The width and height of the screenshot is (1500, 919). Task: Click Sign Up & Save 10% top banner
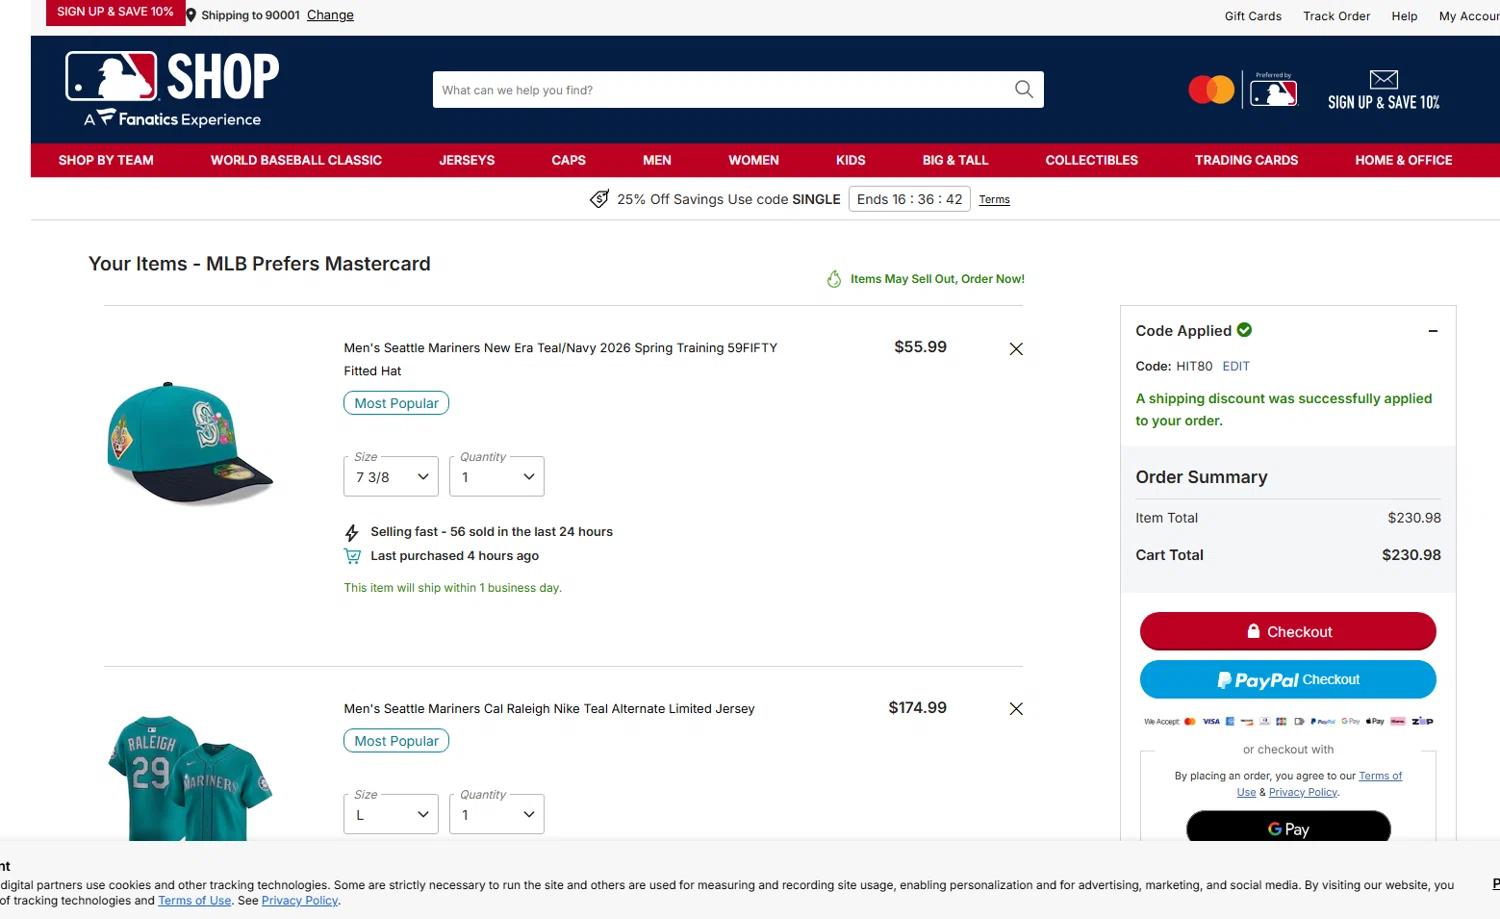(x=115, y=12)
